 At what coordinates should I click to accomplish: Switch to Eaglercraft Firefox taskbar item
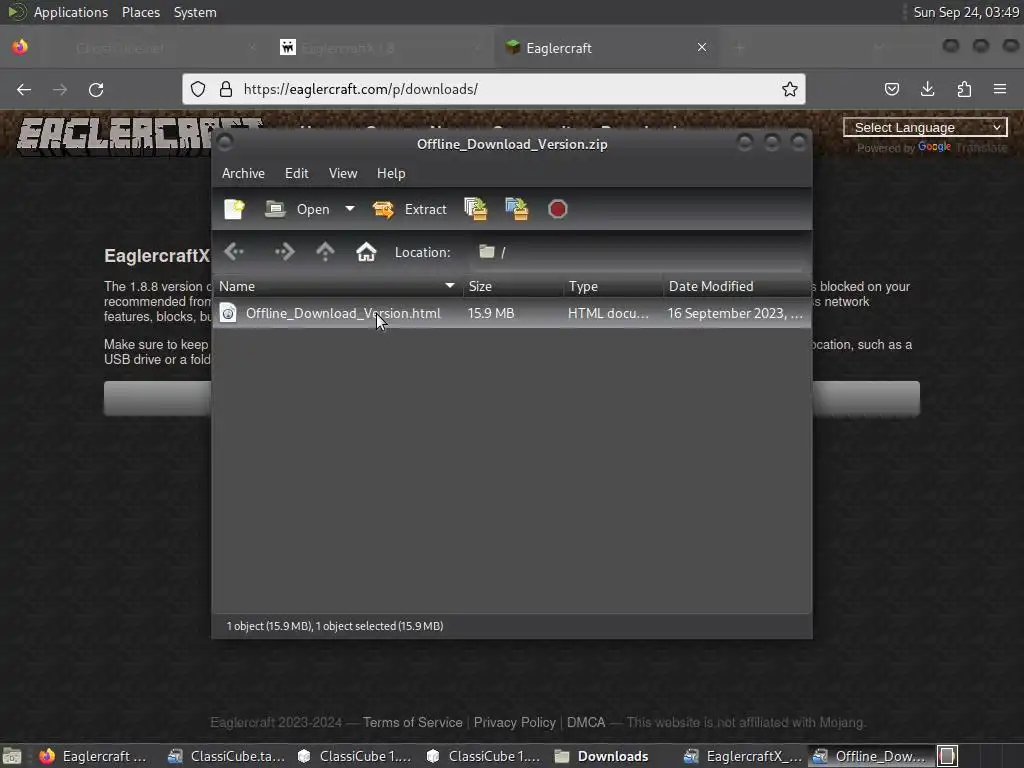(93, 756)
